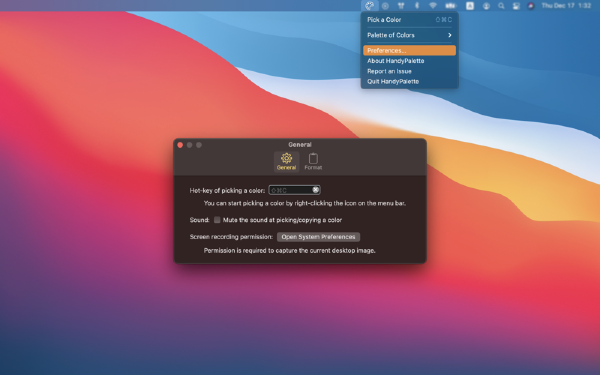Open Spotlight search magnifier icon
This screenshot has height=375, width=600.
point(501,6)
